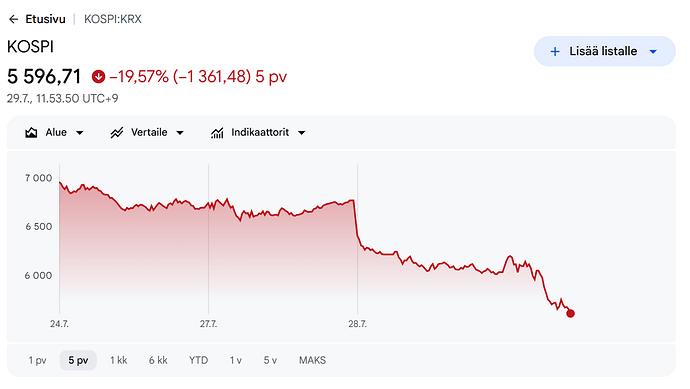
Task: Select the 1 pv time range
Action: (x=37, y=360)
